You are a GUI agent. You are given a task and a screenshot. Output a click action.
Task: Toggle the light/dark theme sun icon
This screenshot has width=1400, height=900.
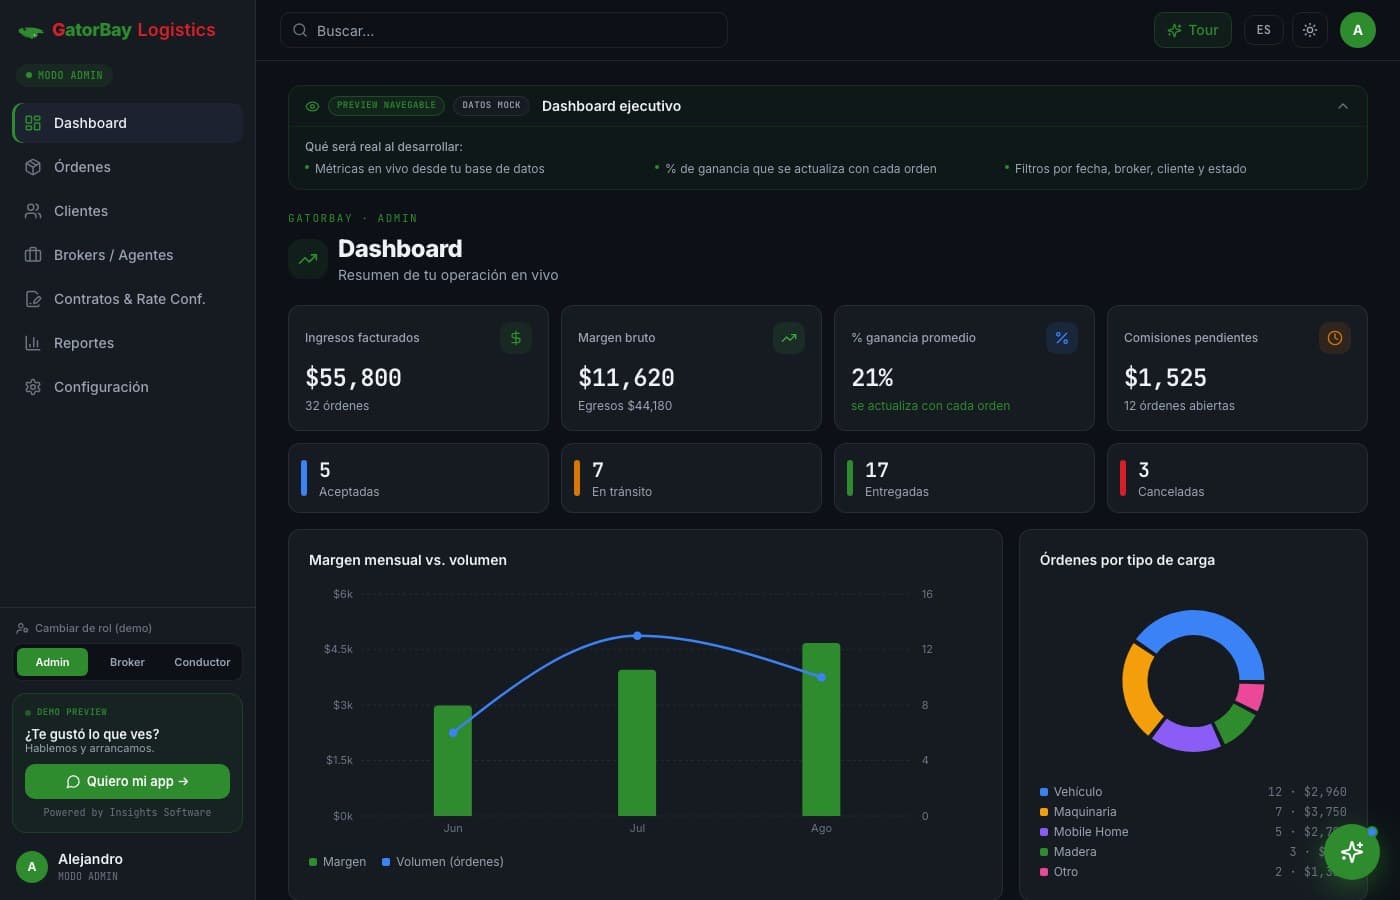point(1310,30)
